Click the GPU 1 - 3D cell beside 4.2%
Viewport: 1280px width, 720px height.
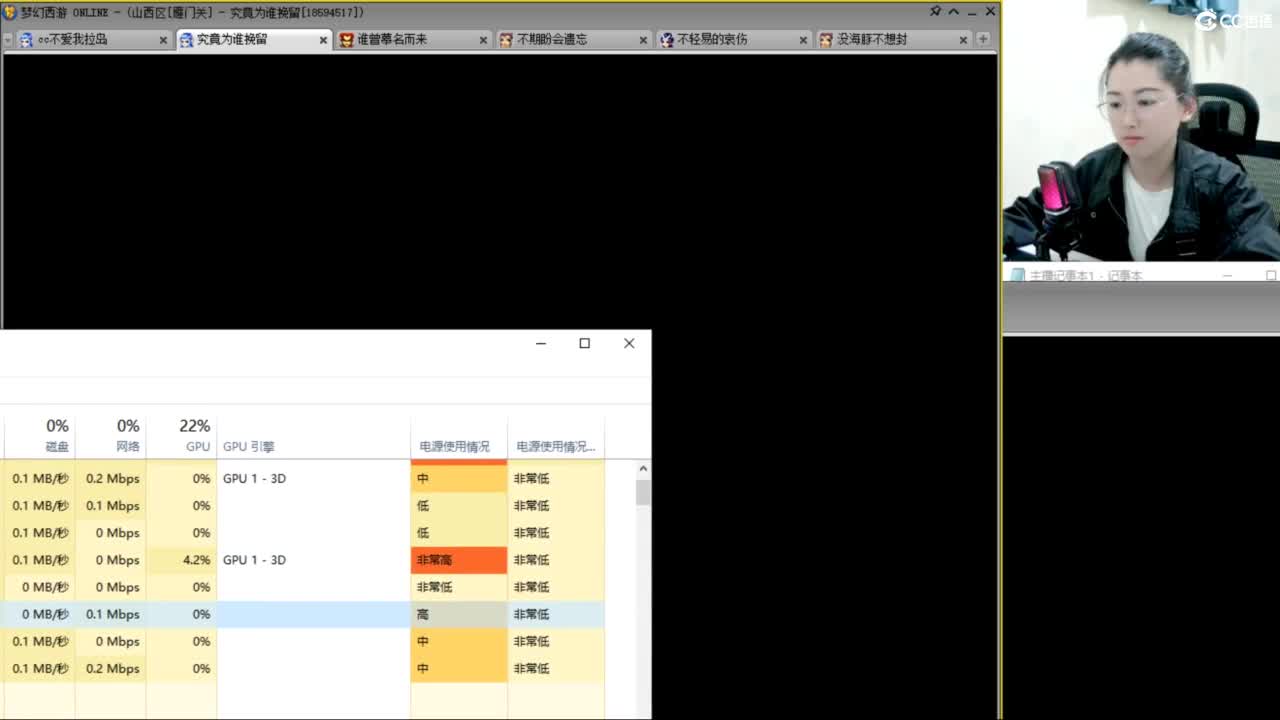click(313, 560)
